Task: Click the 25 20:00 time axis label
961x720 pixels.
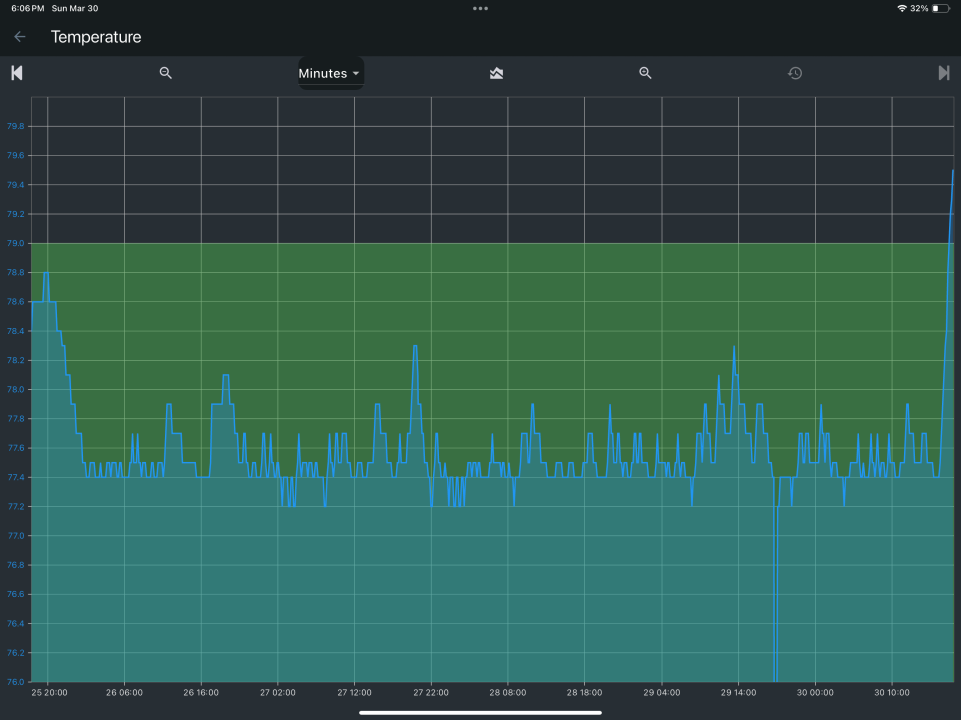Action: click(49, 692)
